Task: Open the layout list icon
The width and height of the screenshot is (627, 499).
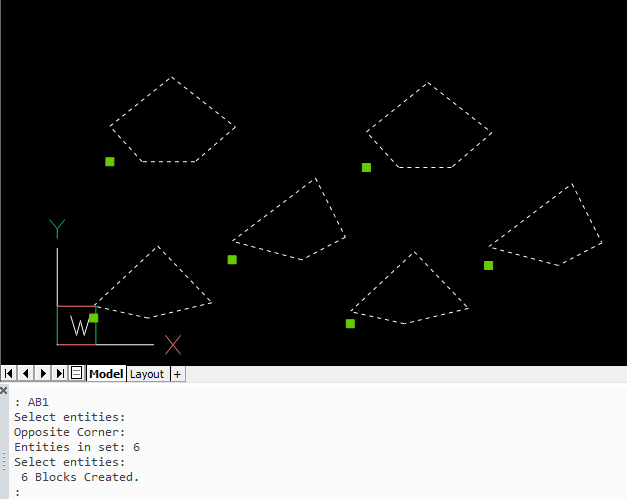Action: point(76,373)
